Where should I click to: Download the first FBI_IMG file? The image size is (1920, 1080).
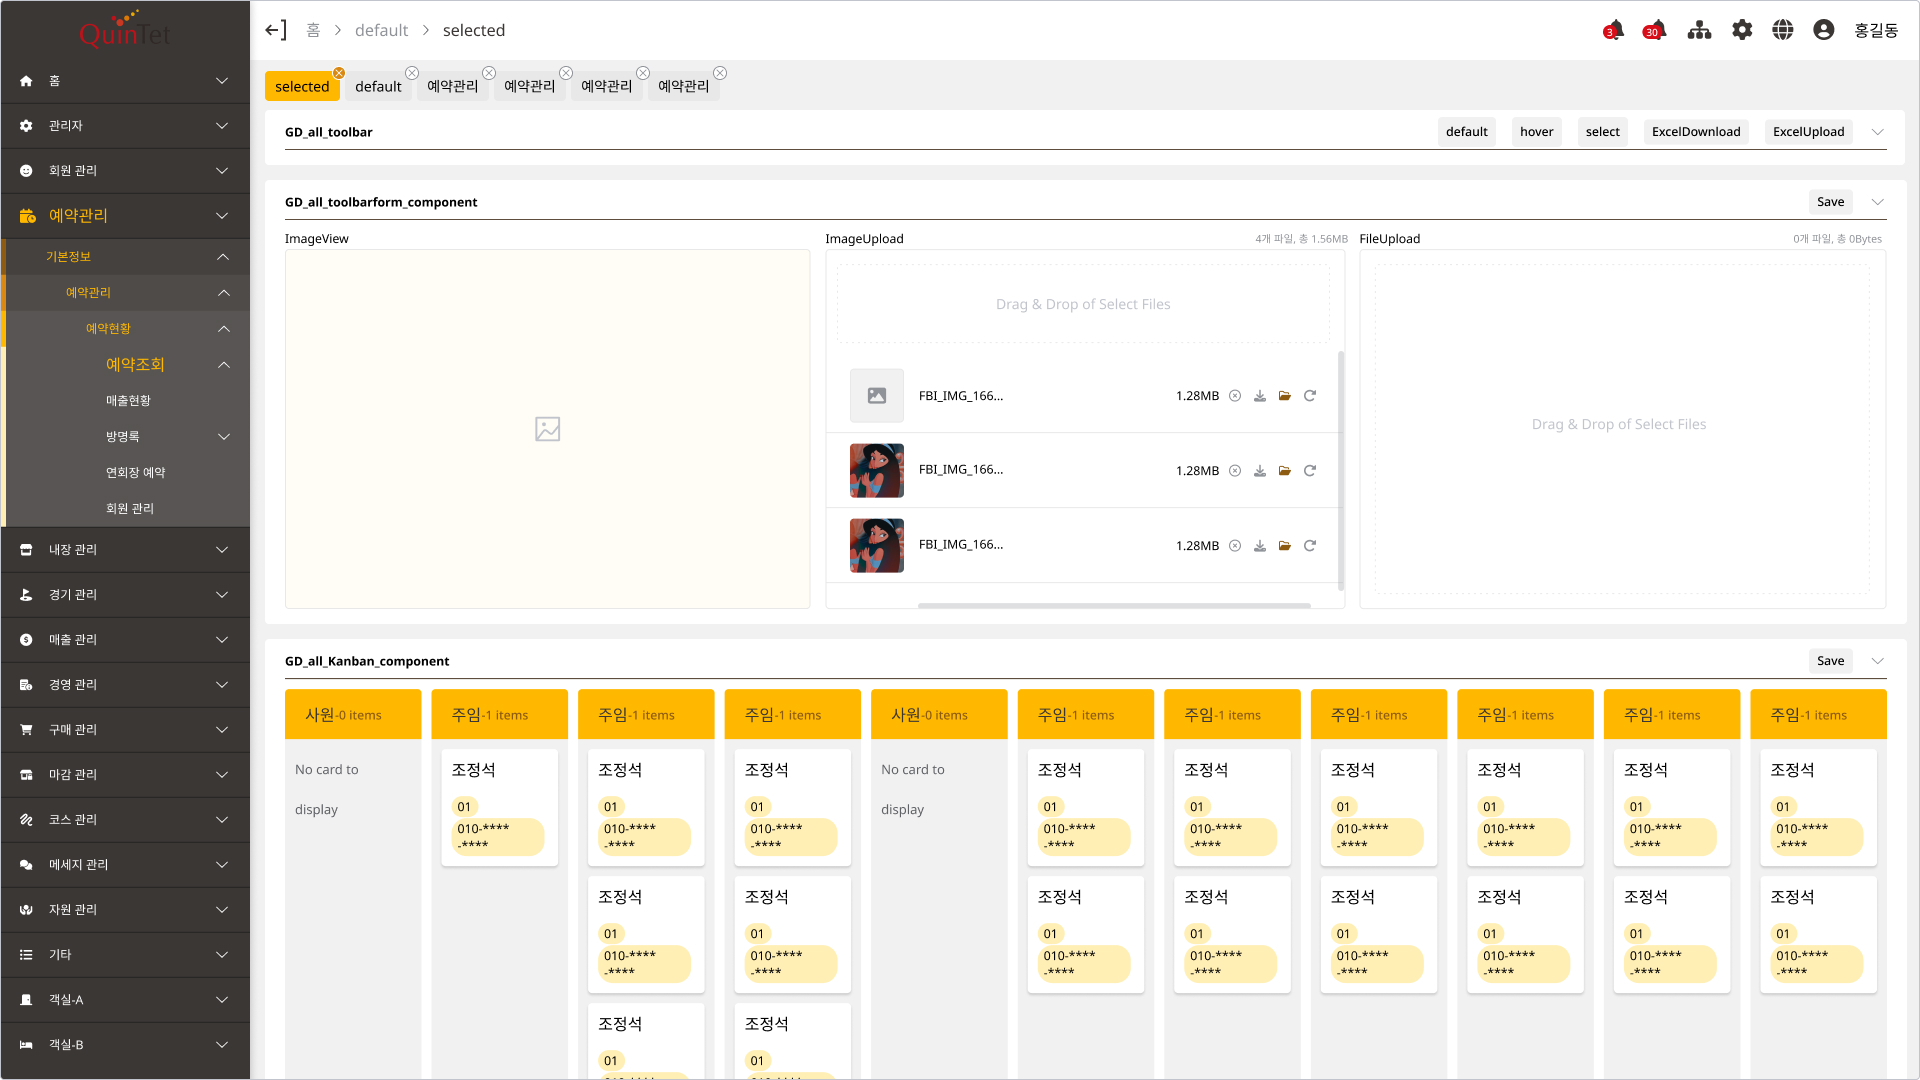tap(1260, 396)
